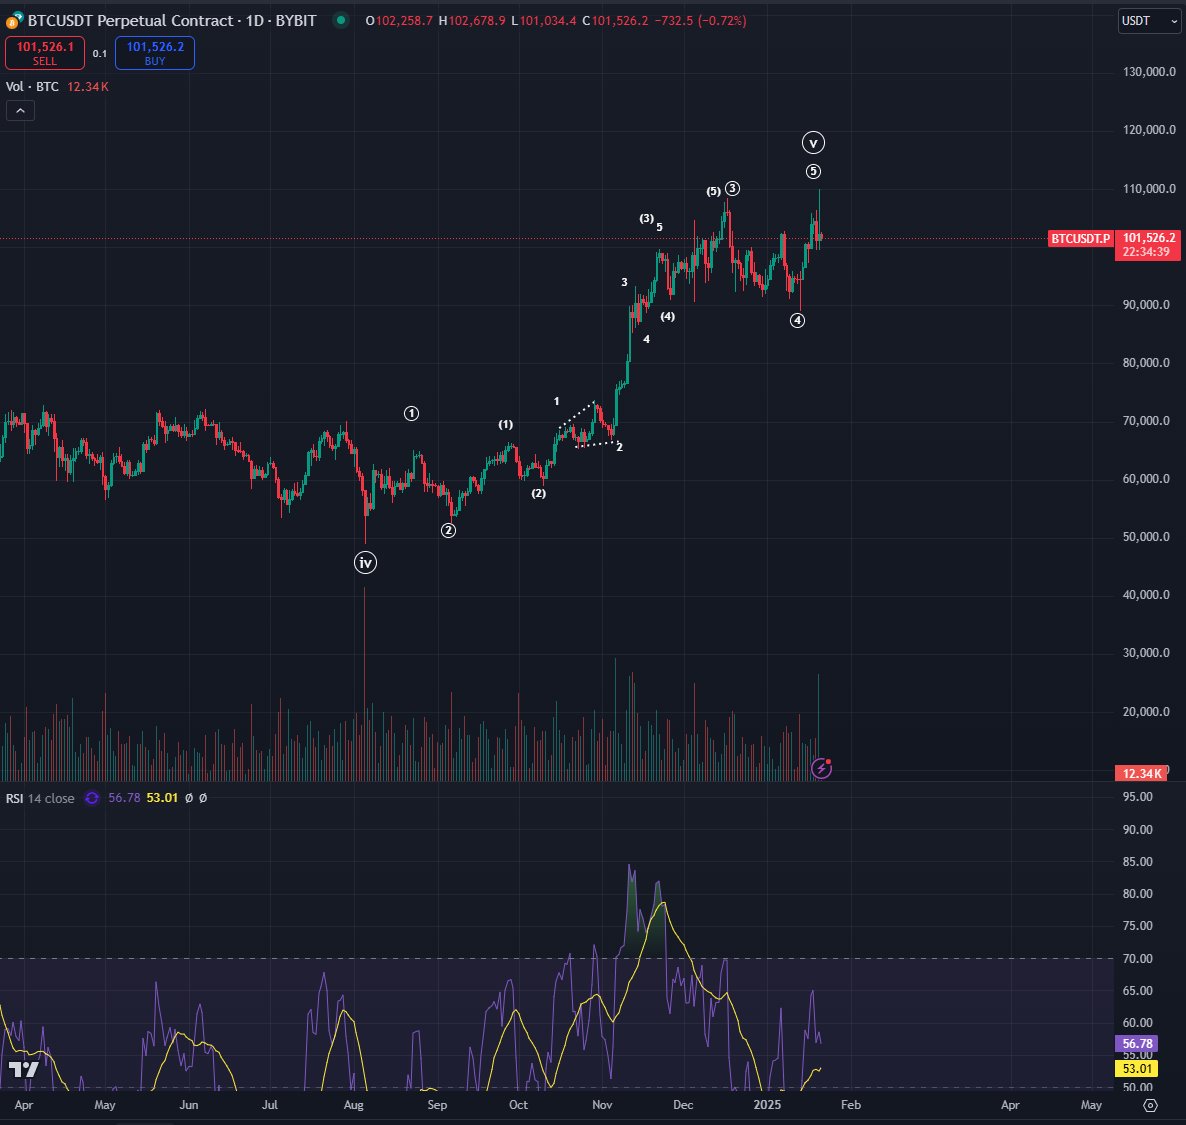Click the 30,000.0 price axis label
This screenshot has width=1186, height=1125.
[1147, 653]
